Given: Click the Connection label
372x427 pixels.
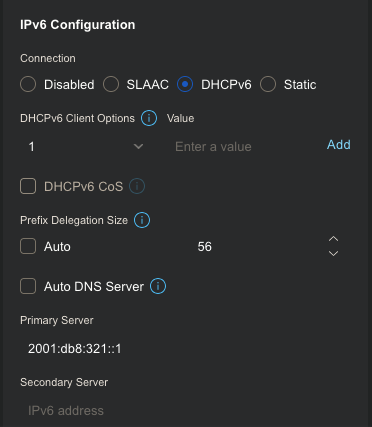Looking at the screenshot, I should pos(48,58).
